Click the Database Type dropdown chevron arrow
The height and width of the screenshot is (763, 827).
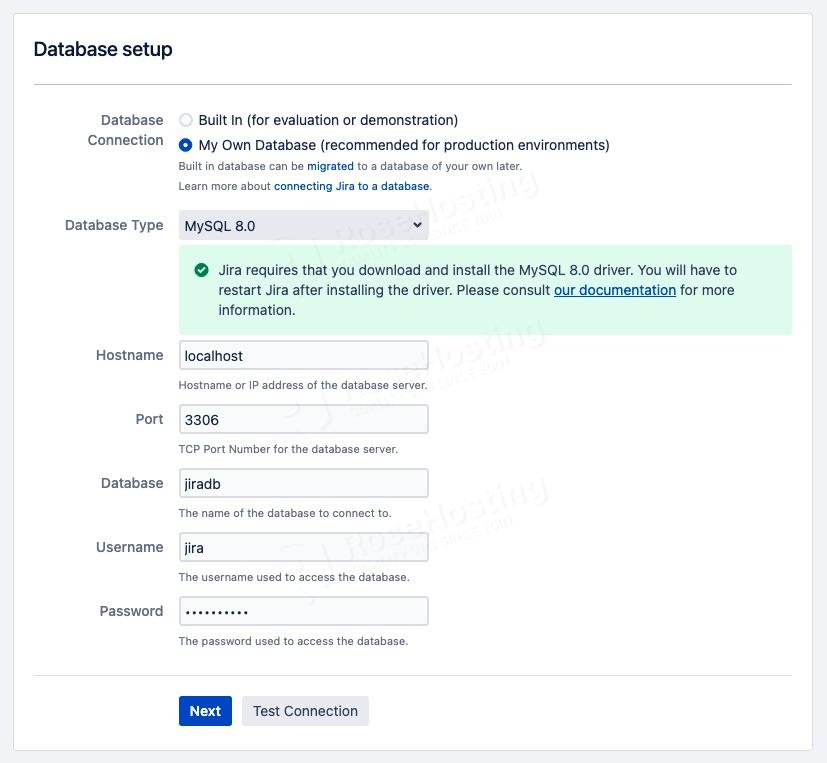417,225
